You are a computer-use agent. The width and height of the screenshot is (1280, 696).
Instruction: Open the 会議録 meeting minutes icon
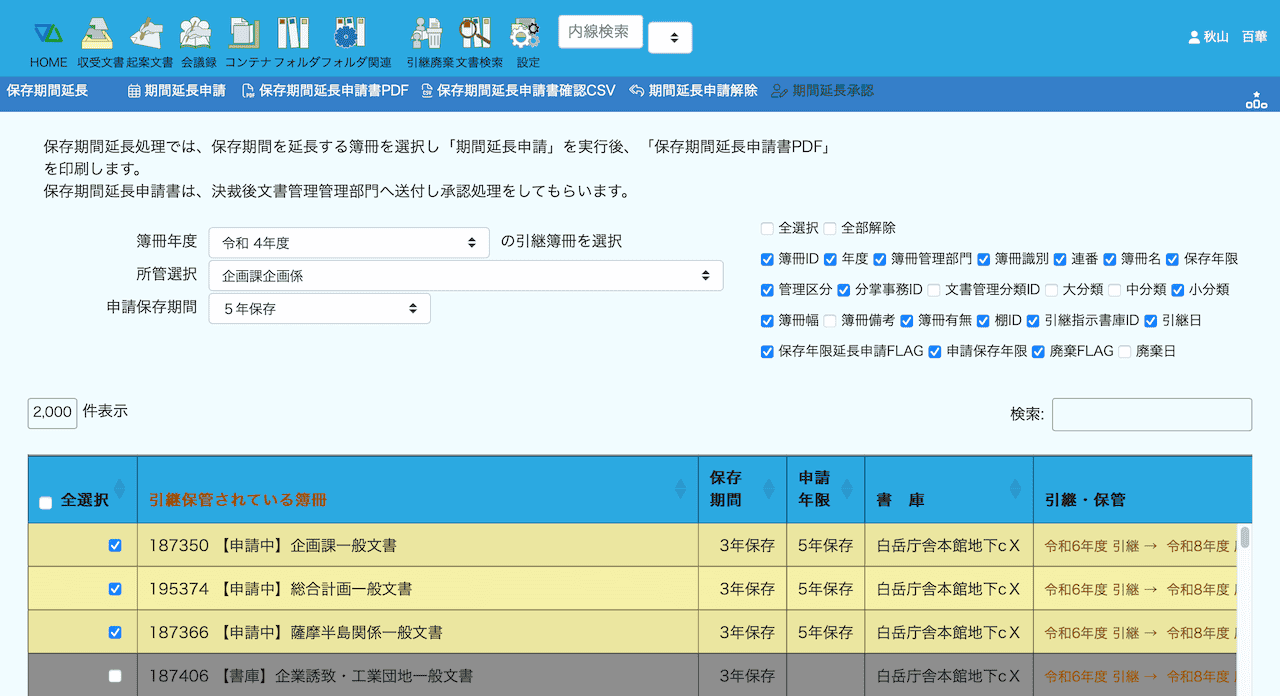point(196,34)
